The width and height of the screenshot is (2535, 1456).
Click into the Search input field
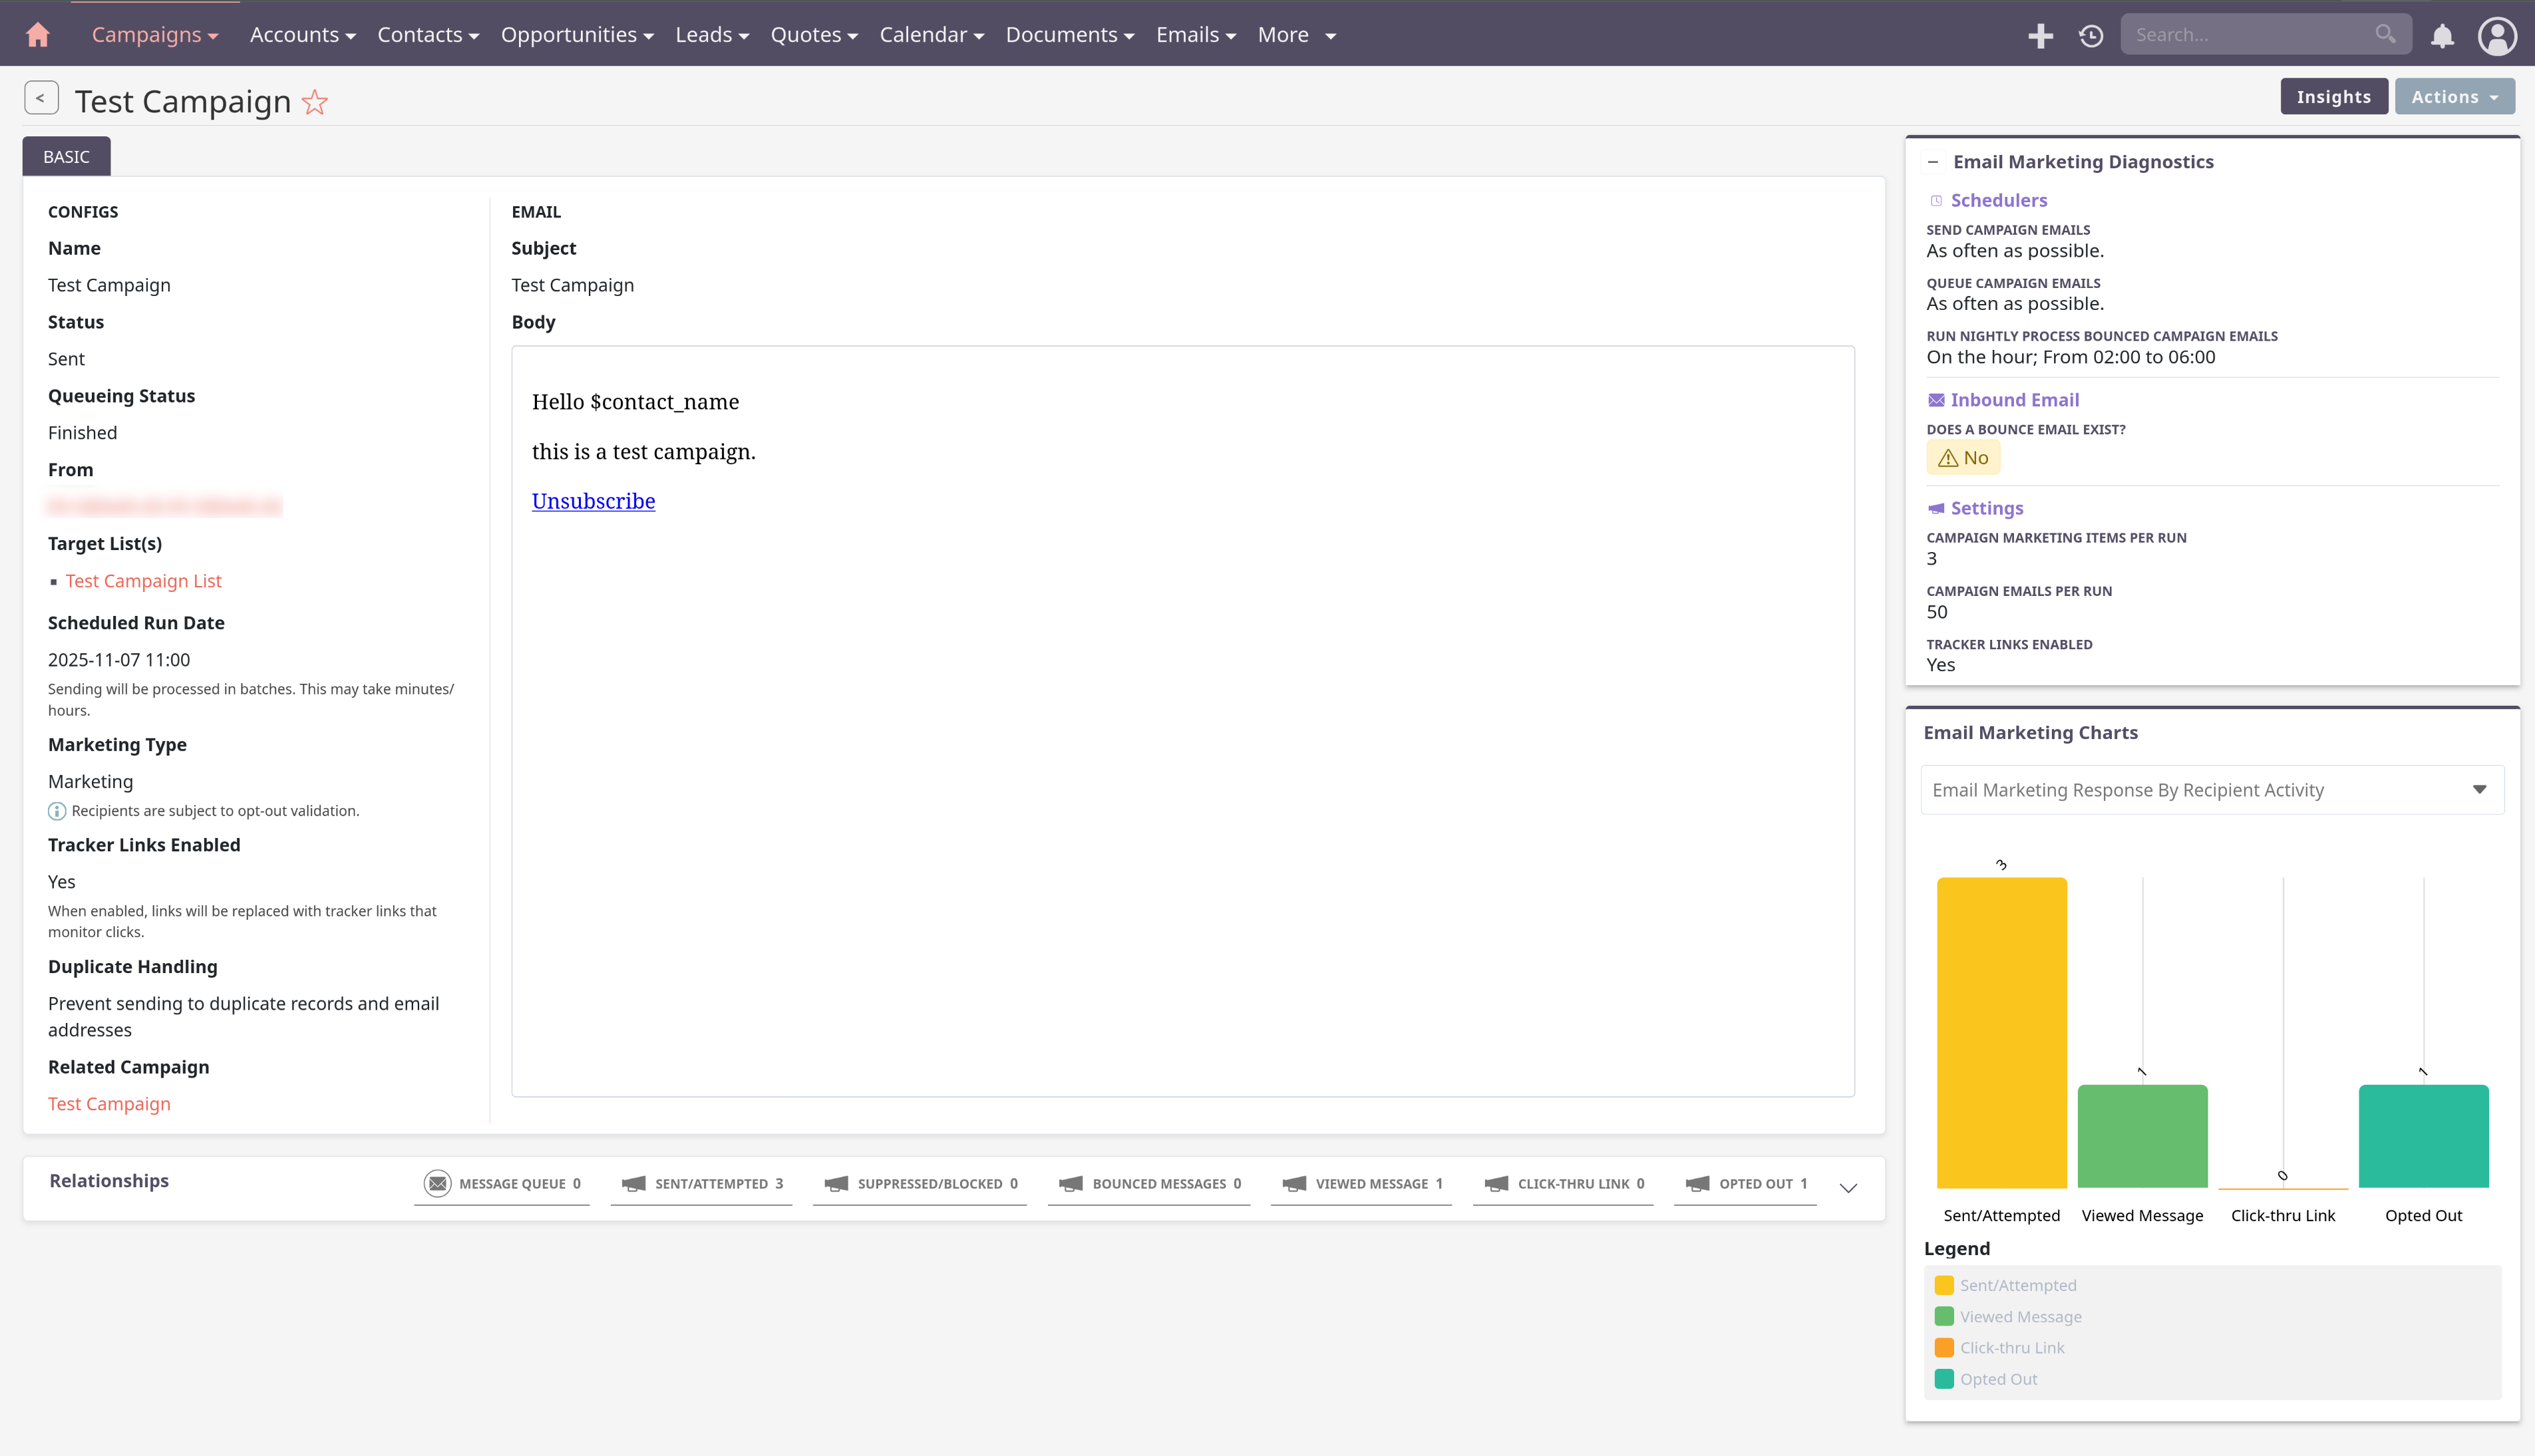[2250, 35]
